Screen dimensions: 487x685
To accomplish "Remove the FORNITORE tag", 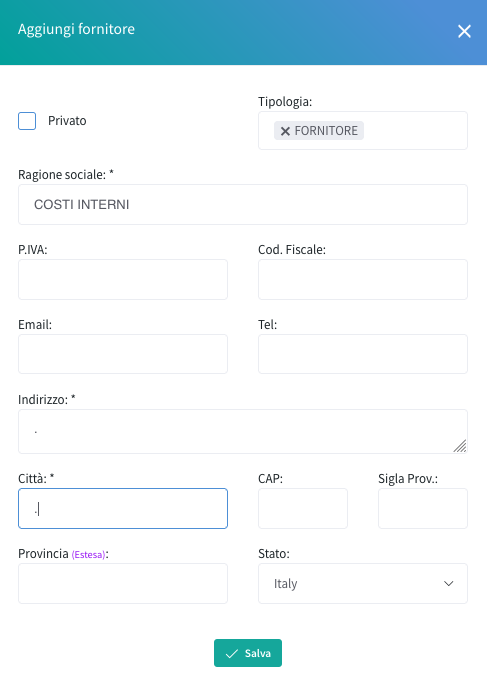I will 285,131.
